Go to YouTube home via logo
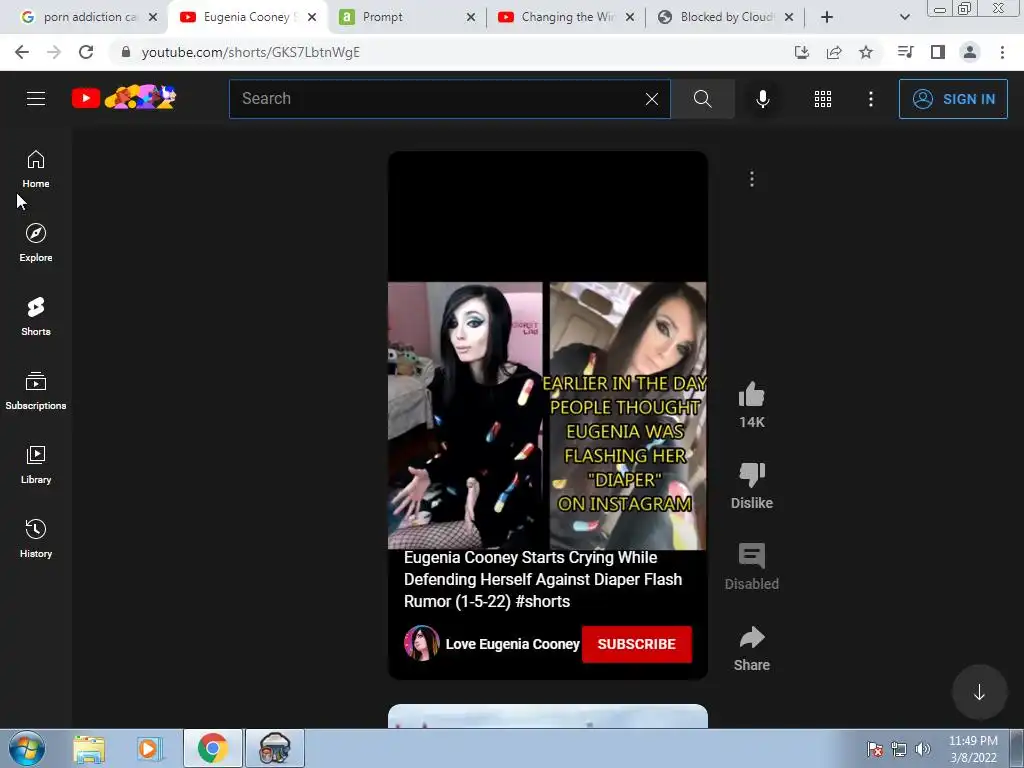The image size is (1024, 768). click(x=124, y=98)
